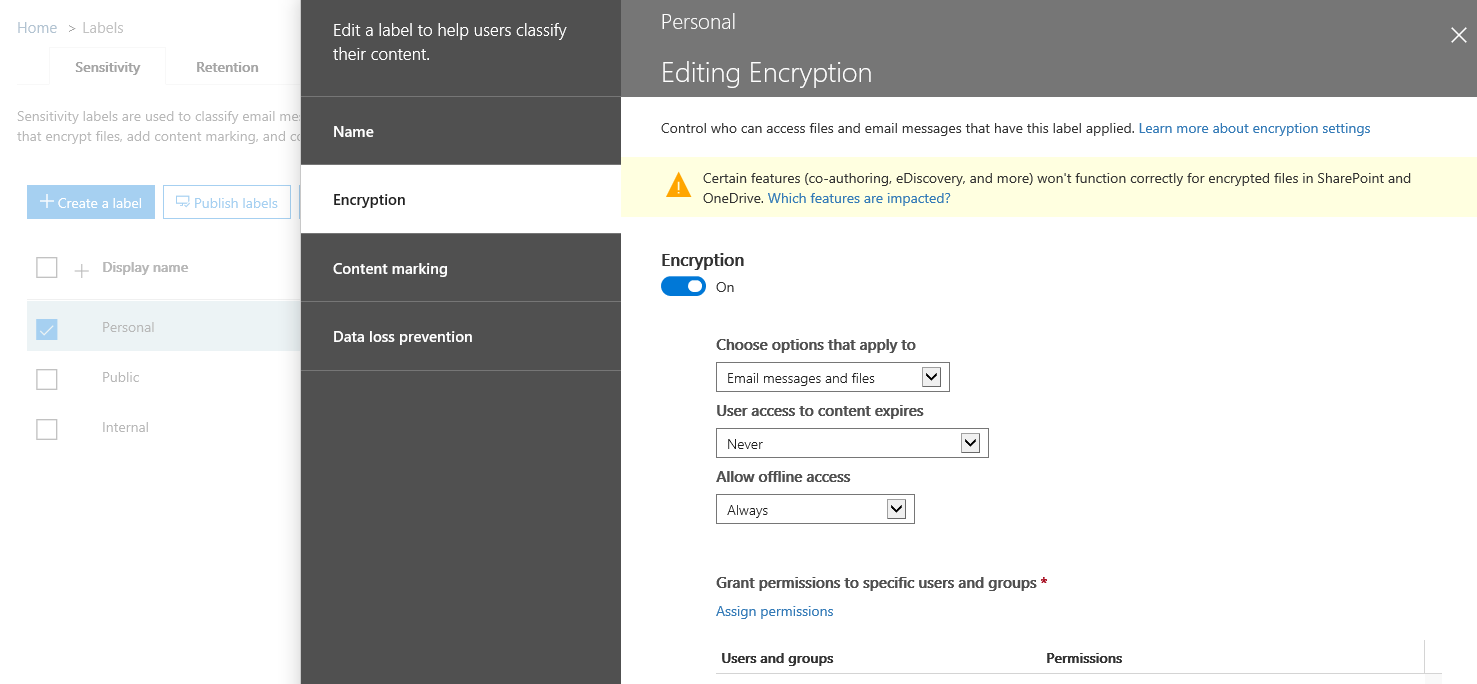The width and height of the screenshot is (1477, 684).
Task: Turn off the Encryption toggle
Action: click(x=683, y=287)
